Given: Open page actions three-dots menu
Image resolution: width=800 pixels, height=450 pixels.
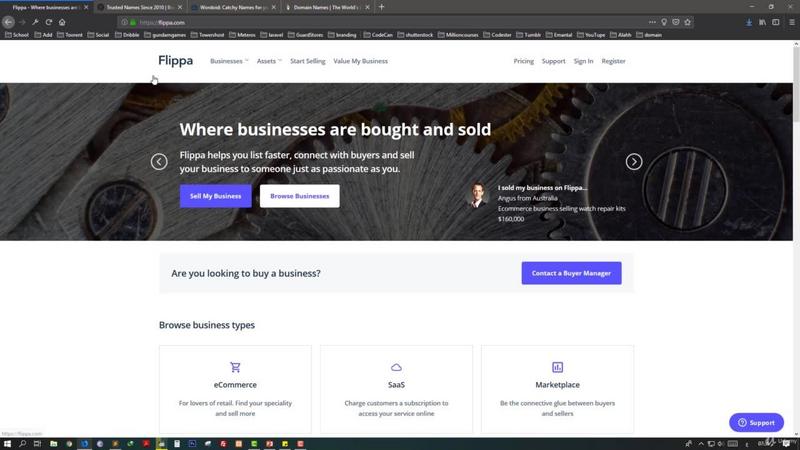Looking at the screenshot, I should click(652, 22).
